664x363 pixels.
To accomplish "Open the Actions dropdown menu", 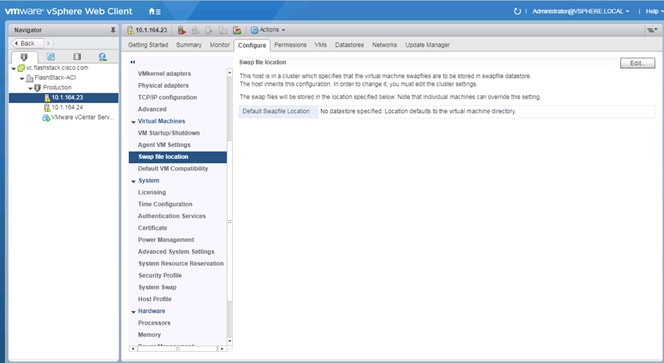I will [x=268, y=30].
